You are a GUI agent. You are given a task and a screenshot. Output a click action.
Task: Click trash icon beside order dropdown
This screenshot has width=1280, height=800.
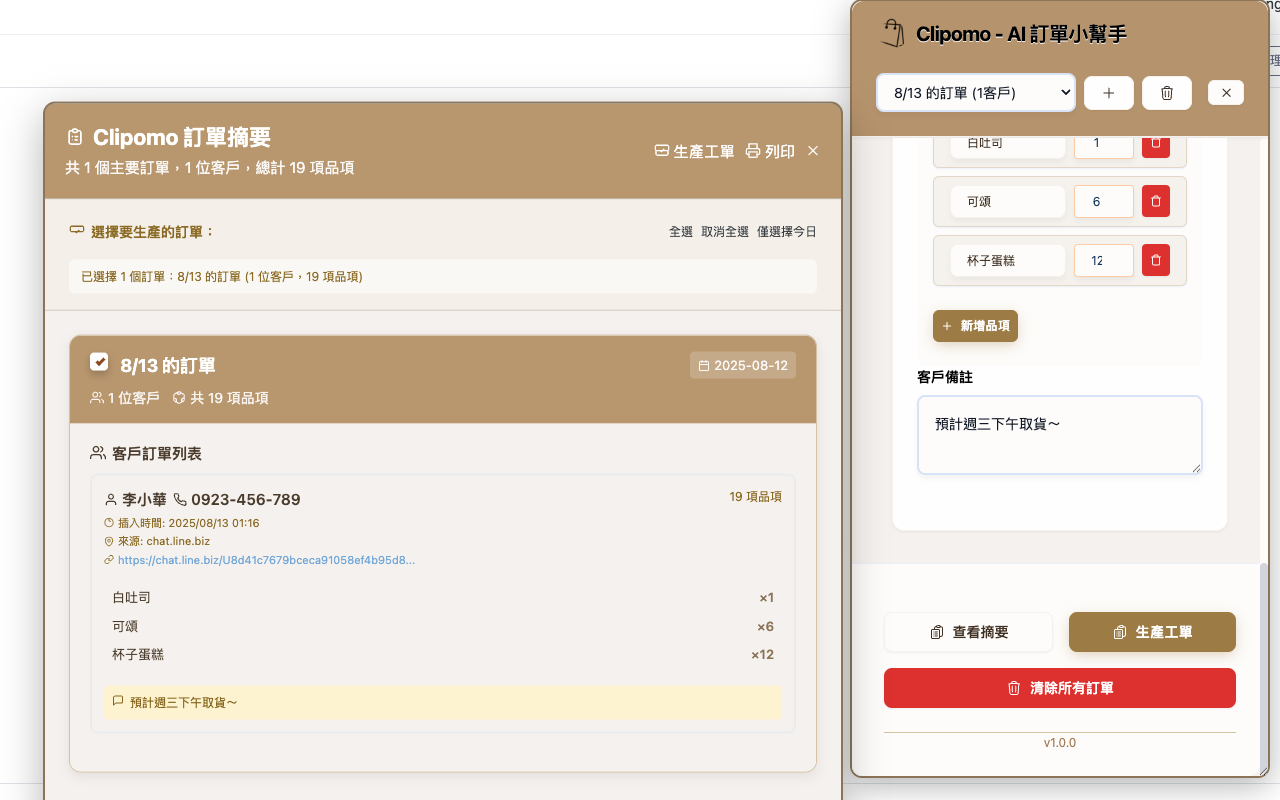tap(1166, 93)
